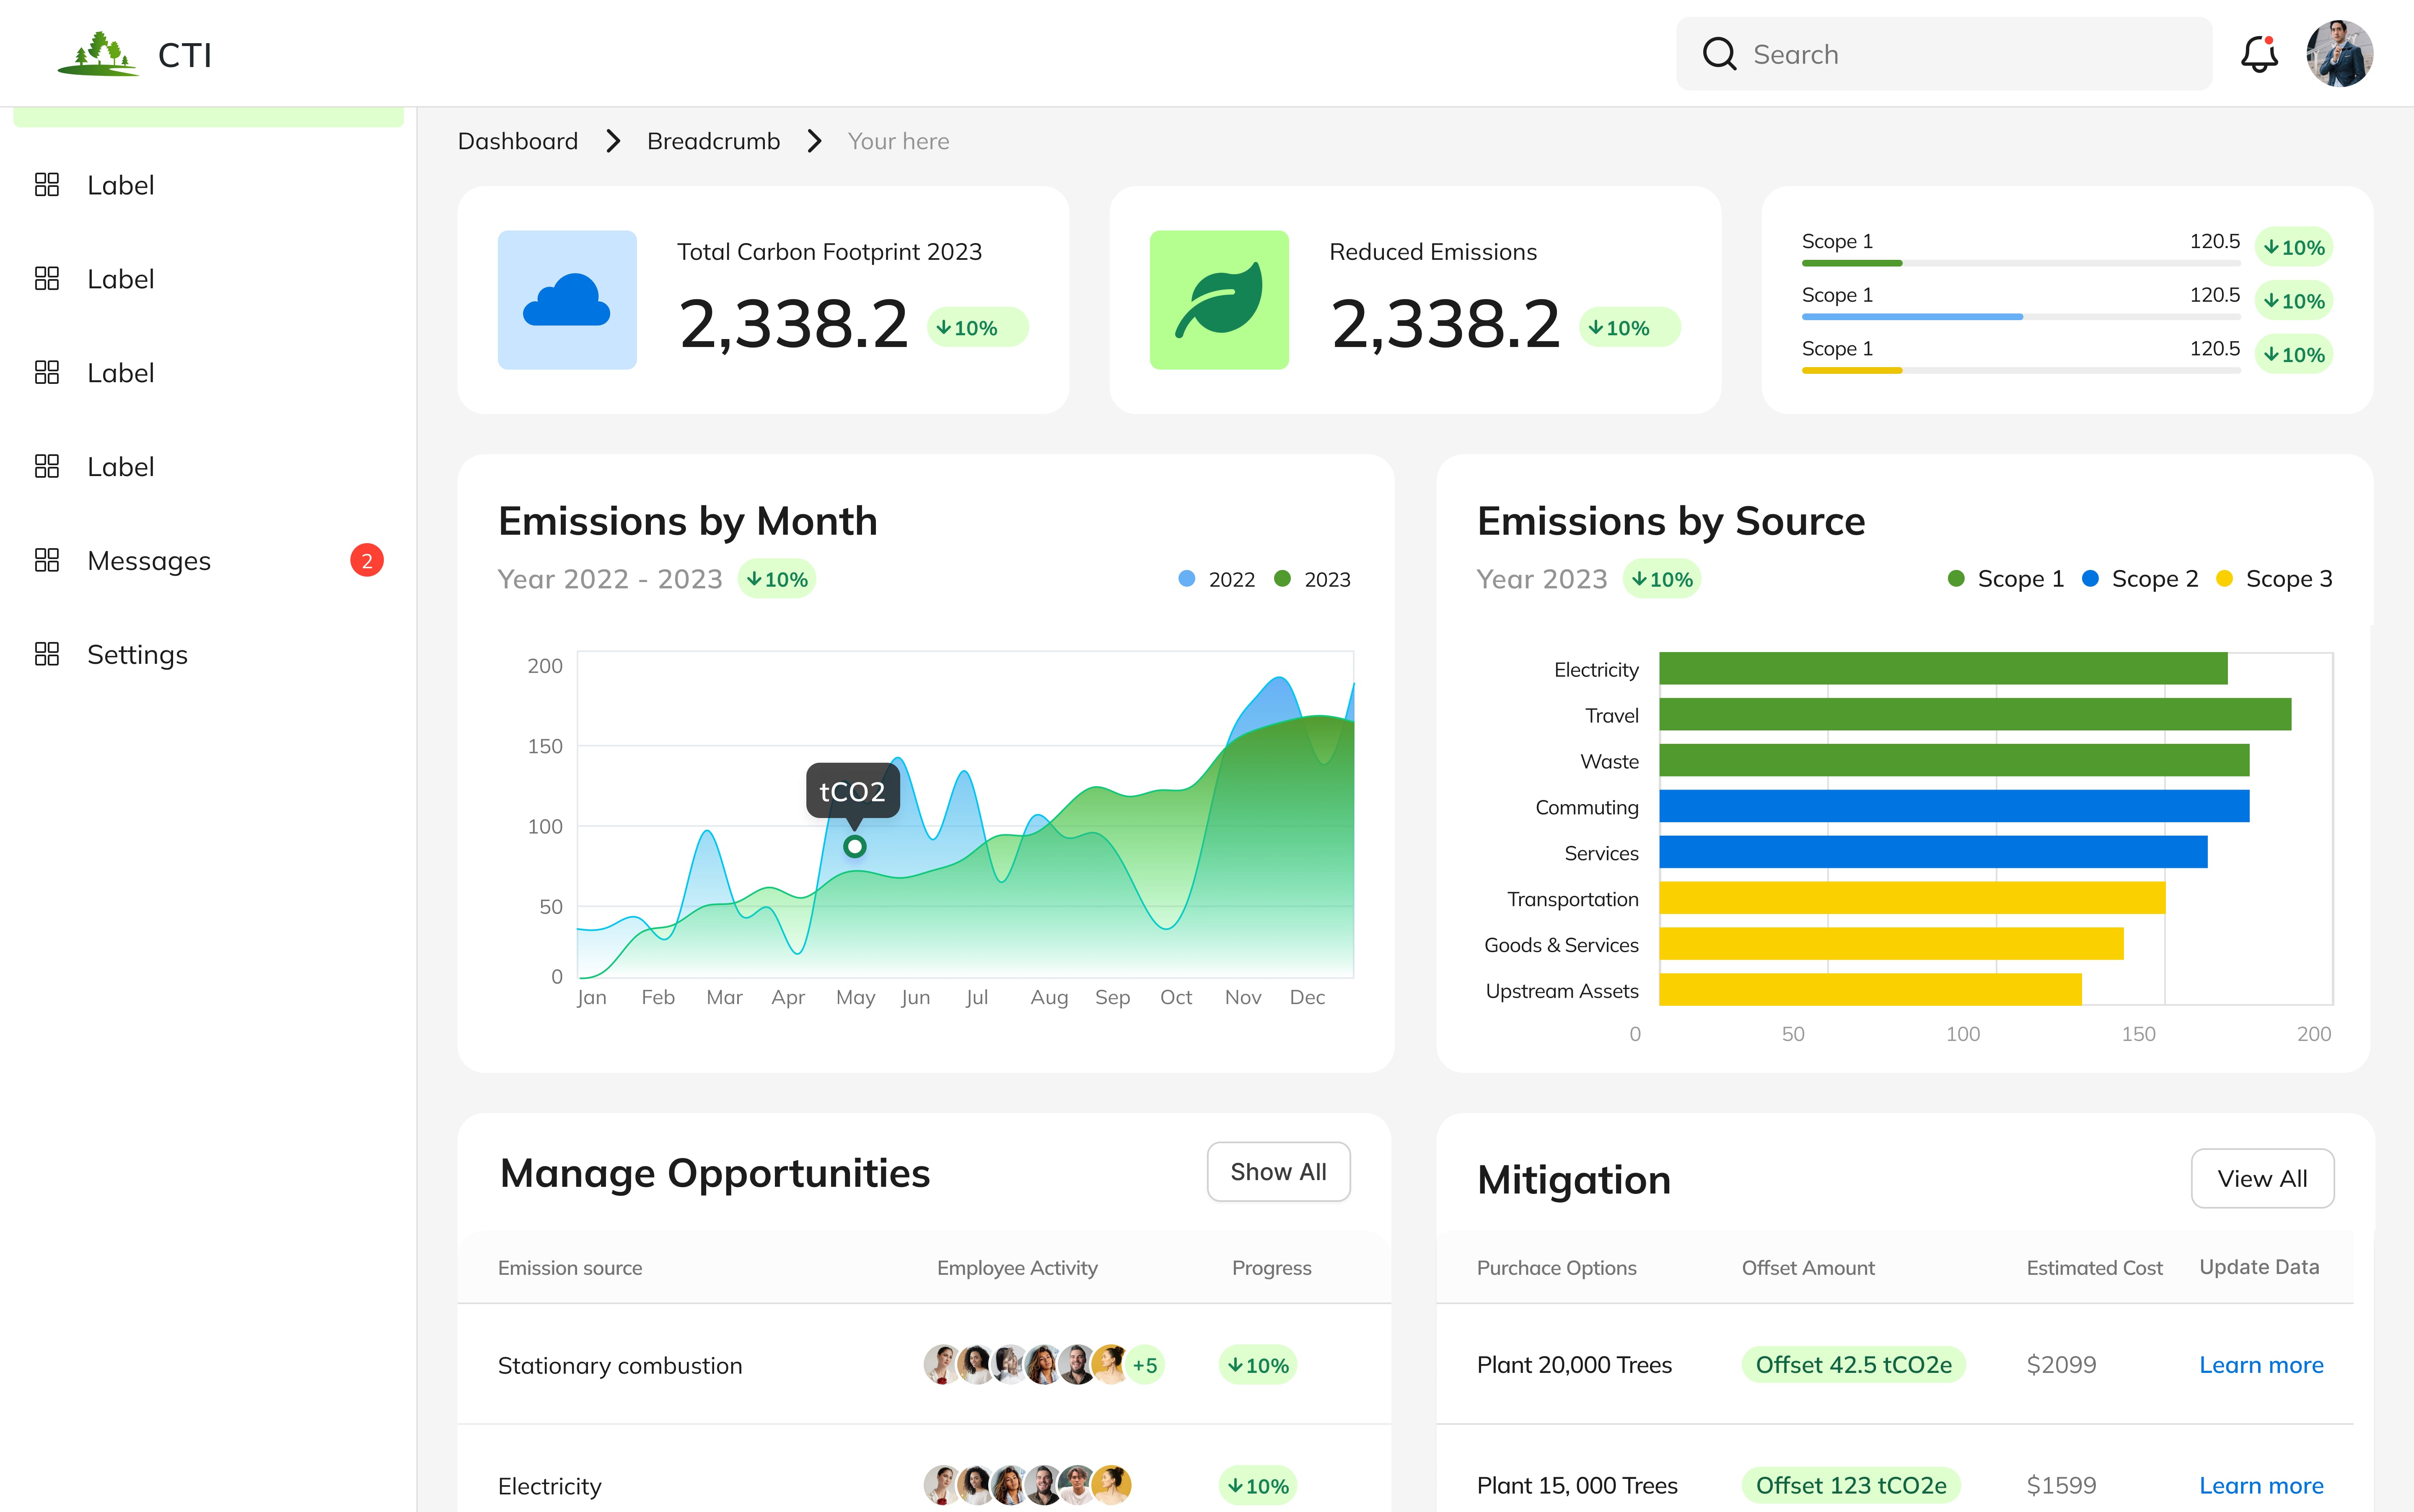Click the $2099 estimated cost
The width and height of the screenshot is (2414, 1512).
(x=2061, y=1365)
